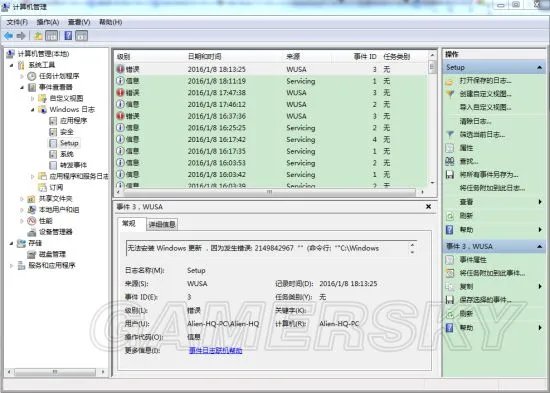The height and width of the screenshot is (393, 550).
Task: Open 复制 submenu arrow
Action: tap(540, 287)
